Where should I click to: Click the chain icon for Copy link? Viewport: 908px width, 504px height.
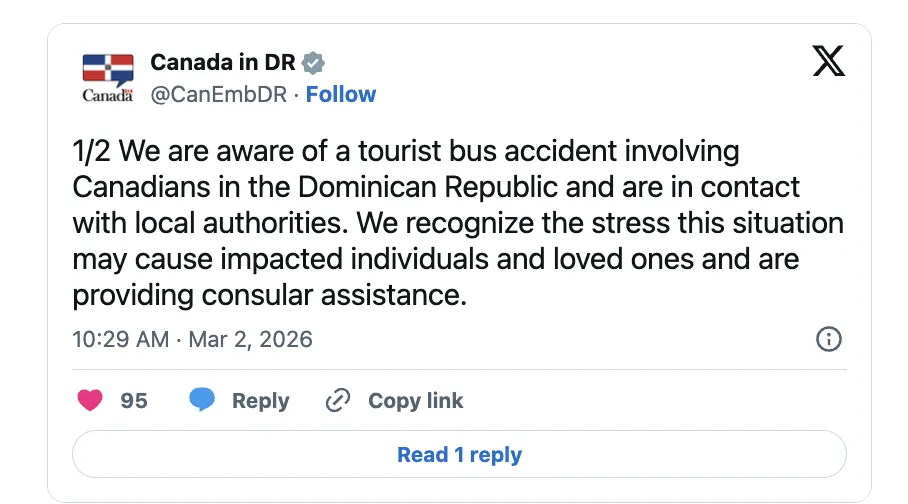pos(338,401)
